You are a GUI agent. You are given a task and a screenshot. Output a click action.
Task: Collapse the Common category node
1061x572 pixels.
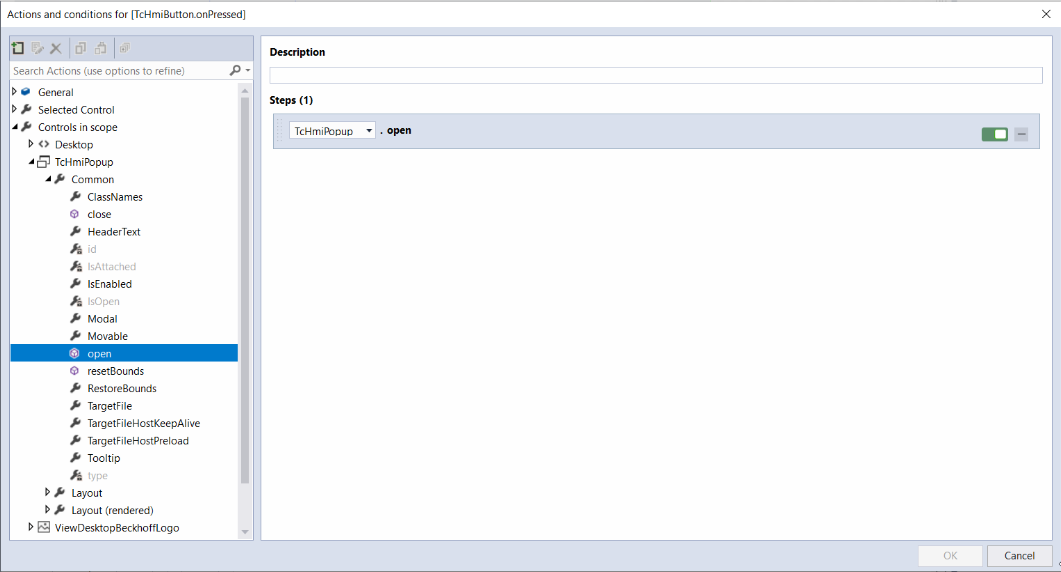coord(47,179)
